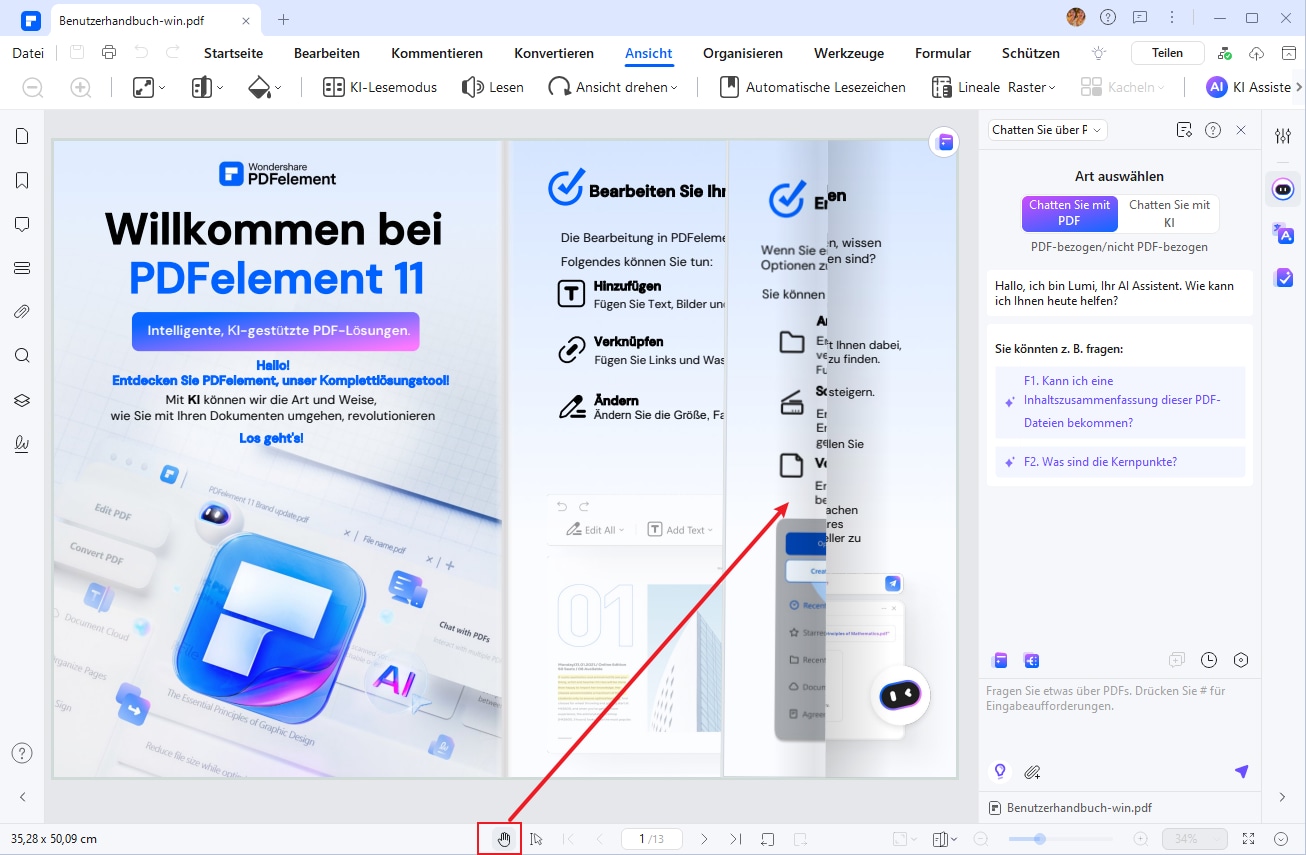Open the Organisieren tab
The image size is (1306, 855).
point(743,53)
